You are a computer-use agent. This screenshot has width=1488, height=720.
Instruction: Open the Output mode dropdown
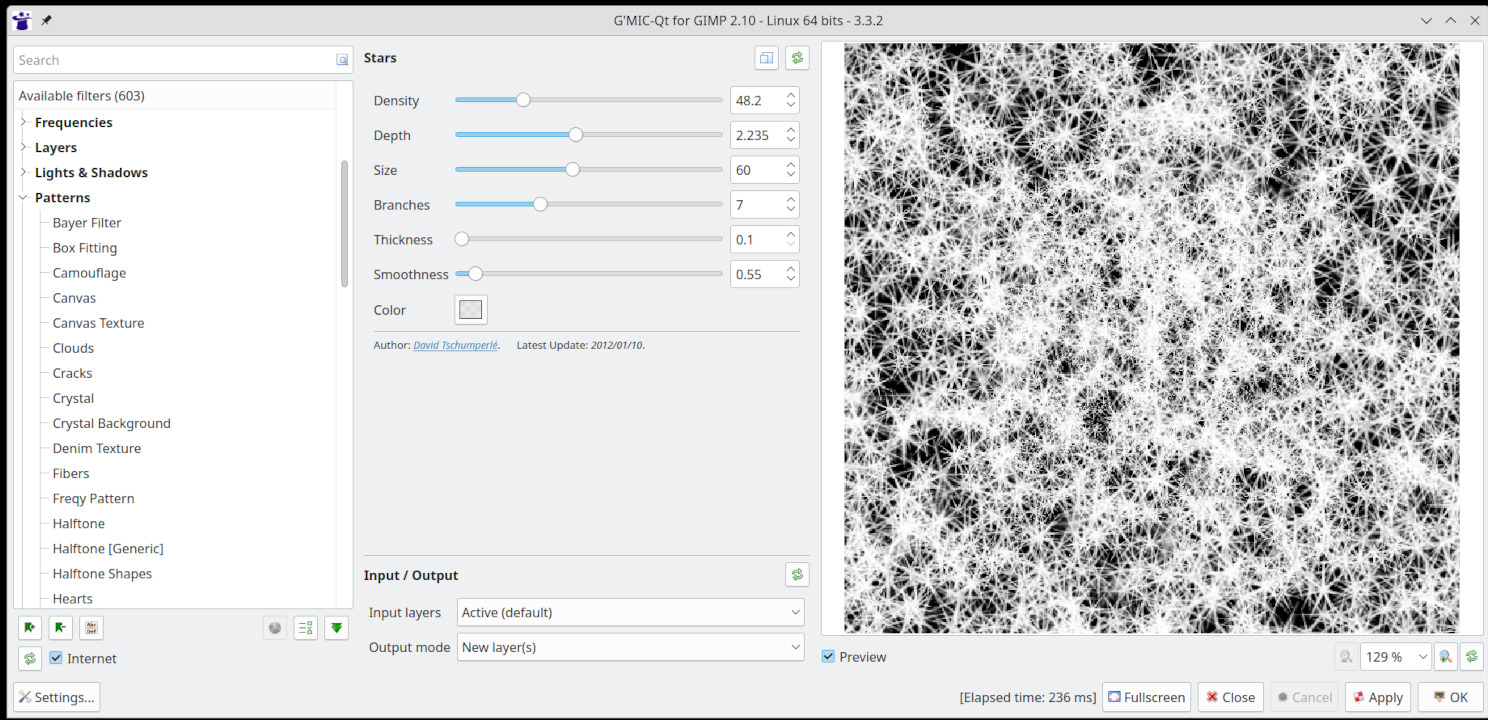point(630,647)
